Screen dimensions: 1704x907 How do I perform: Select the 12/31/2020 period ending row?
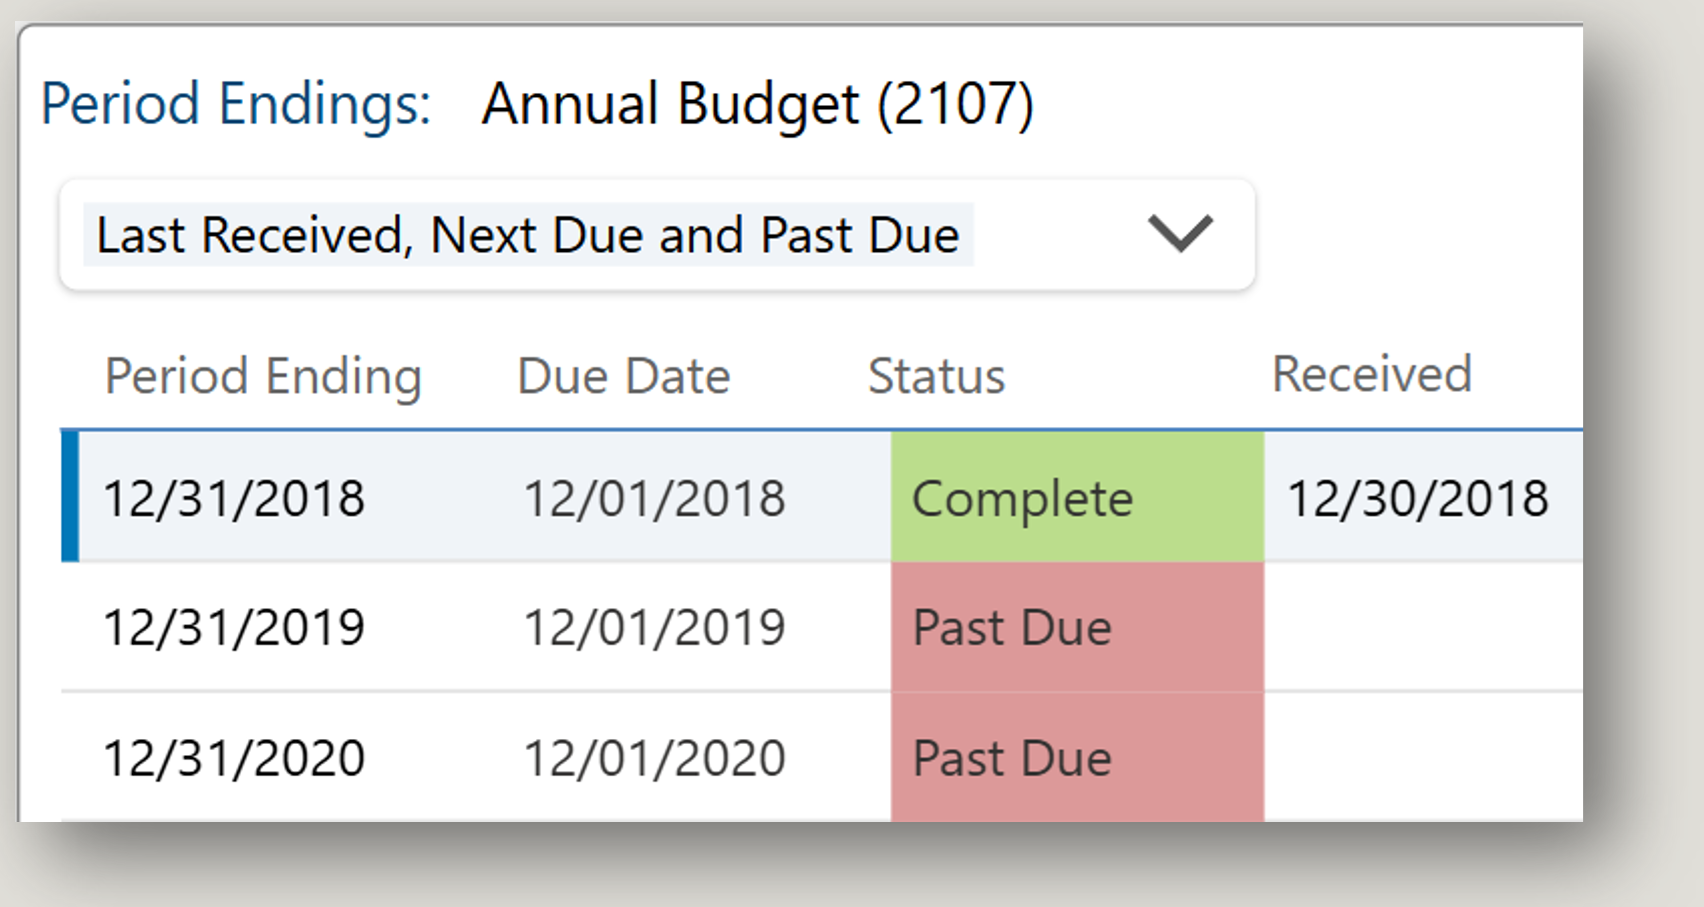234,757
